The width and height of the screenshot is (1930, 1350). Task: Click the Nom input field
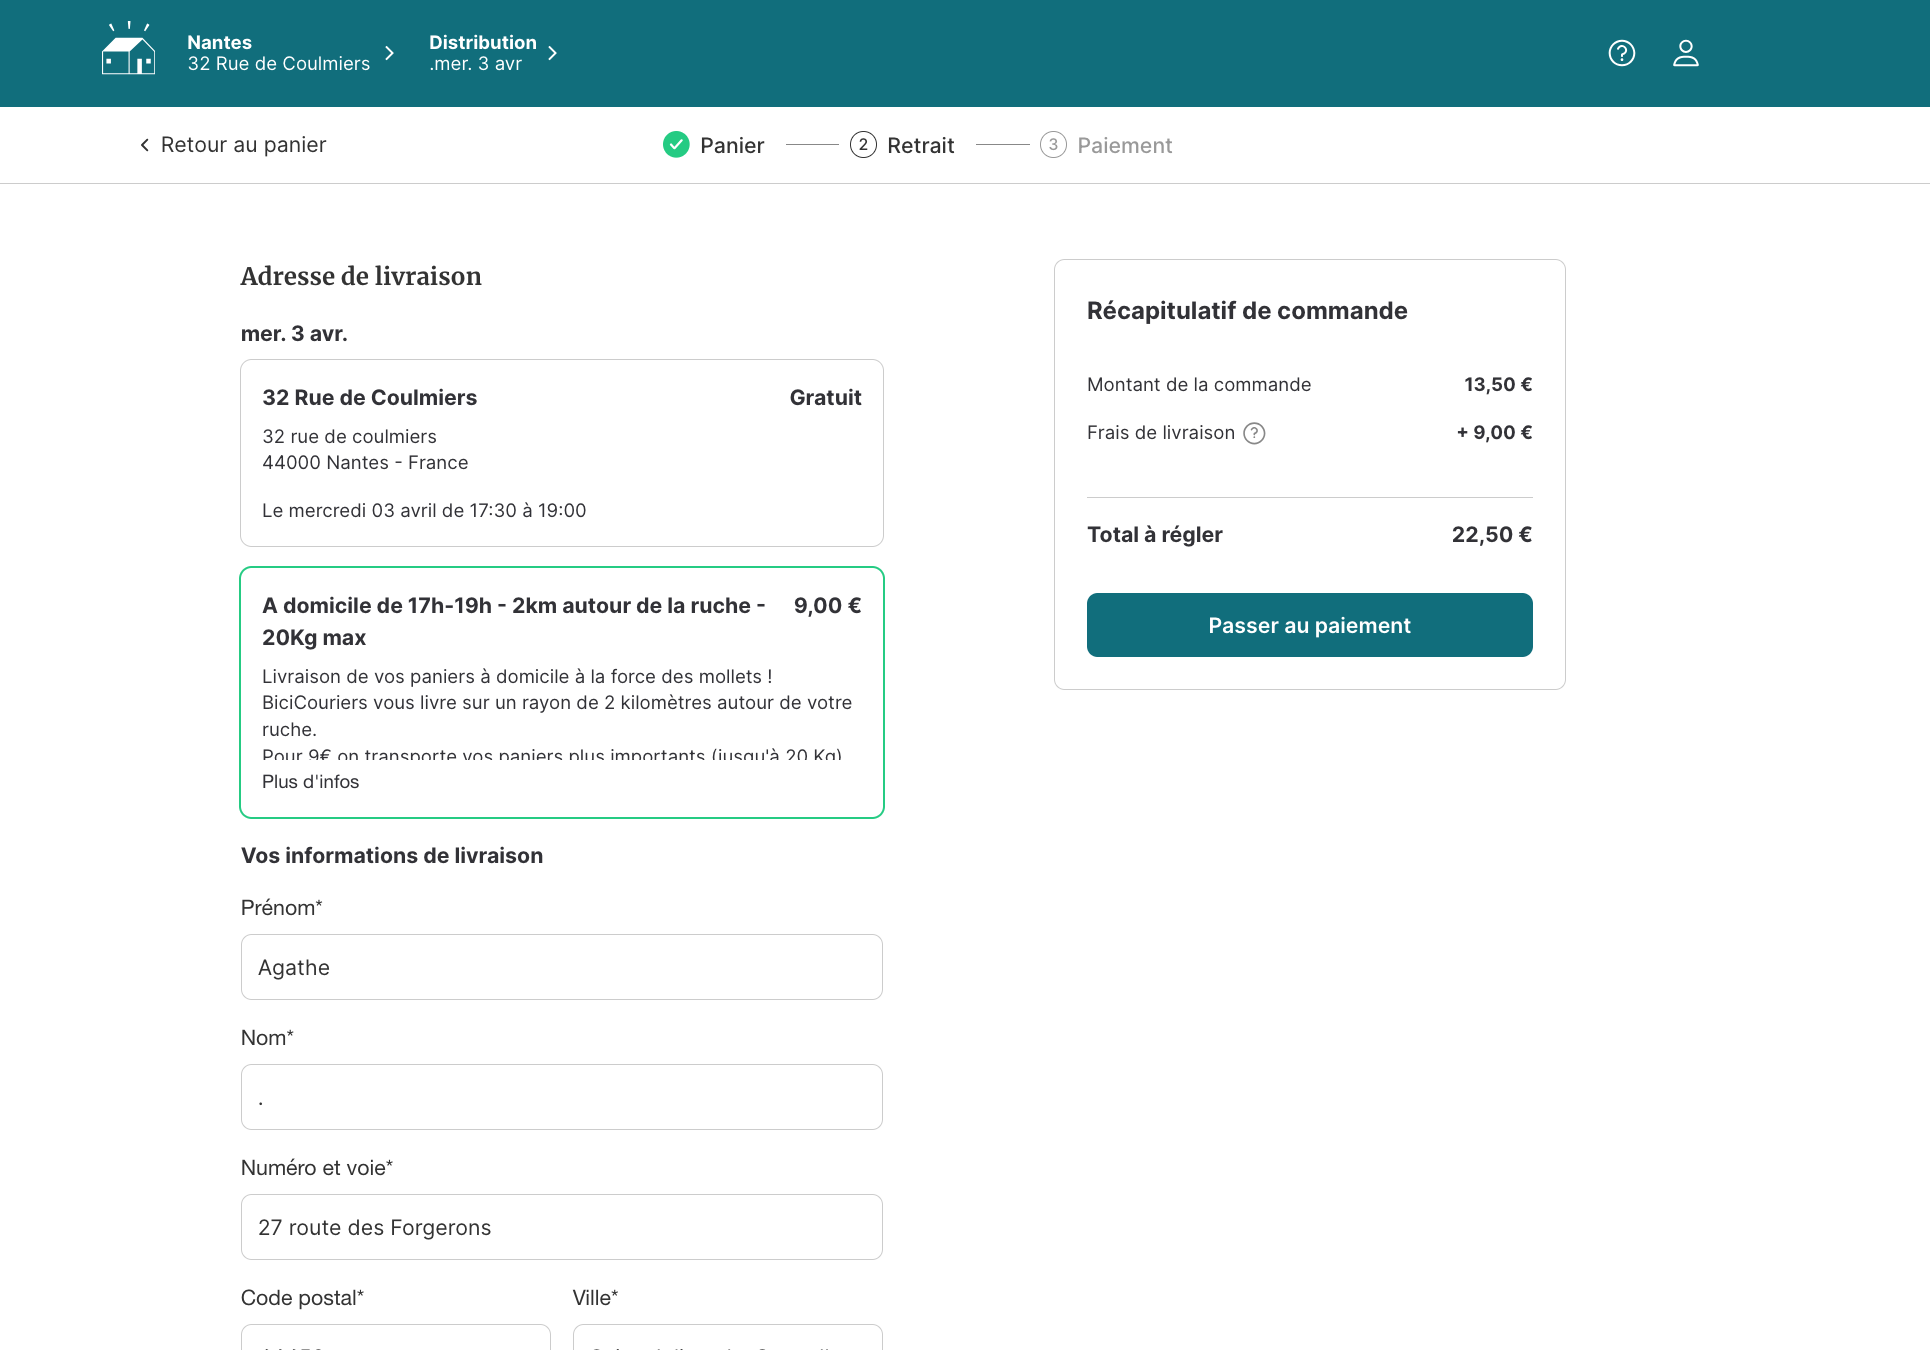click(x=562, y=1097)
